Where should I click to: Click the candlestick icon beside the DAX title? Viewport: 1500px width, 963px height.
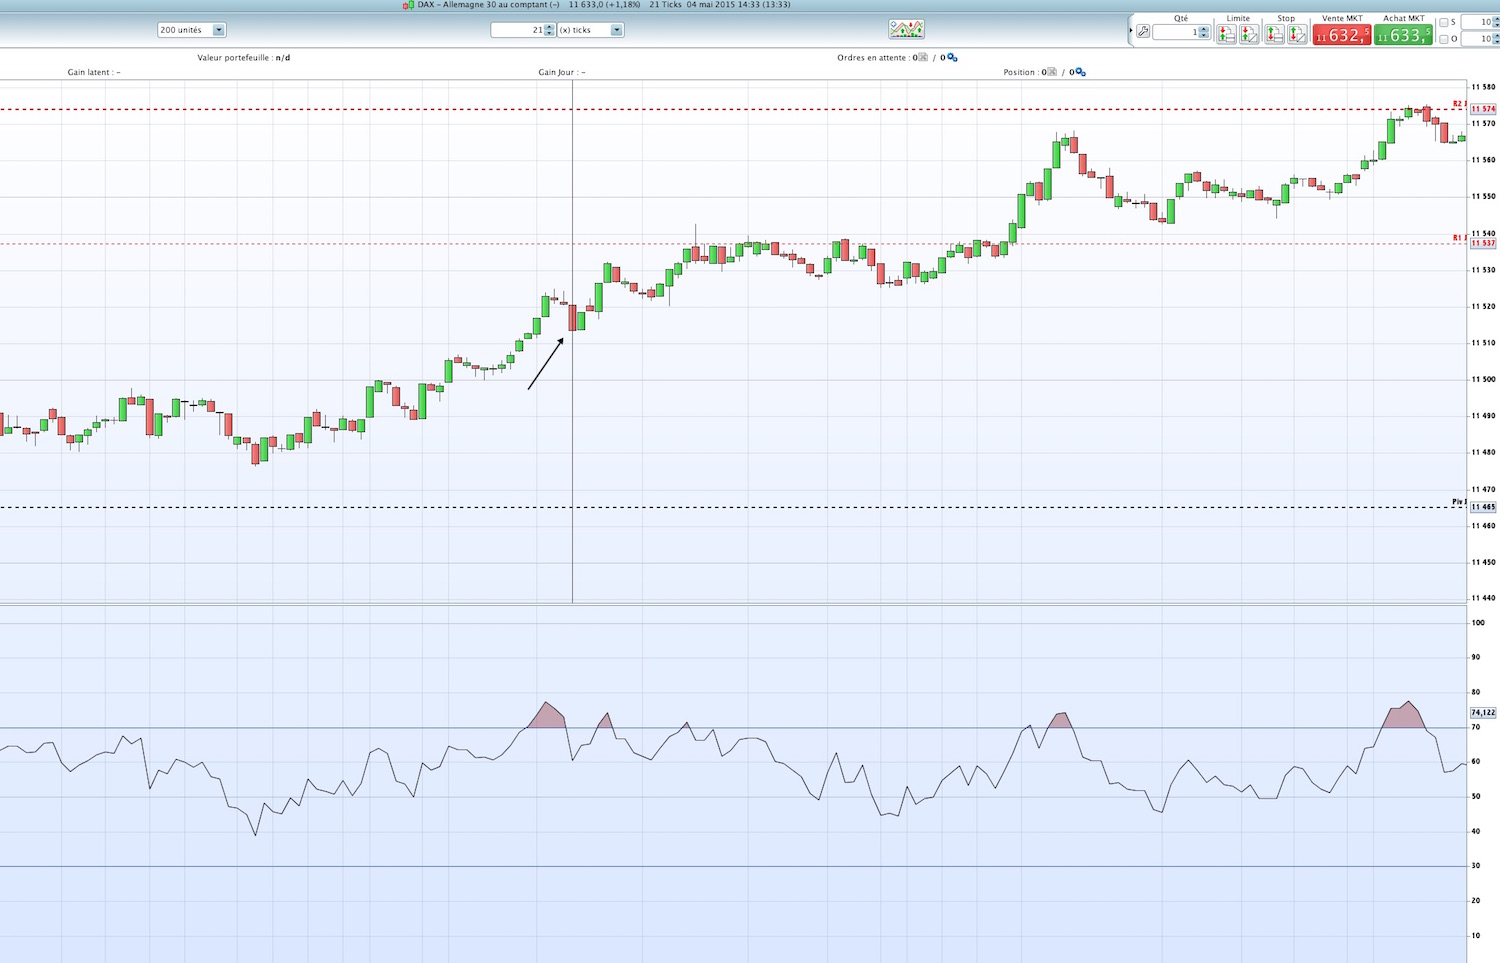[x=408, y=5]
